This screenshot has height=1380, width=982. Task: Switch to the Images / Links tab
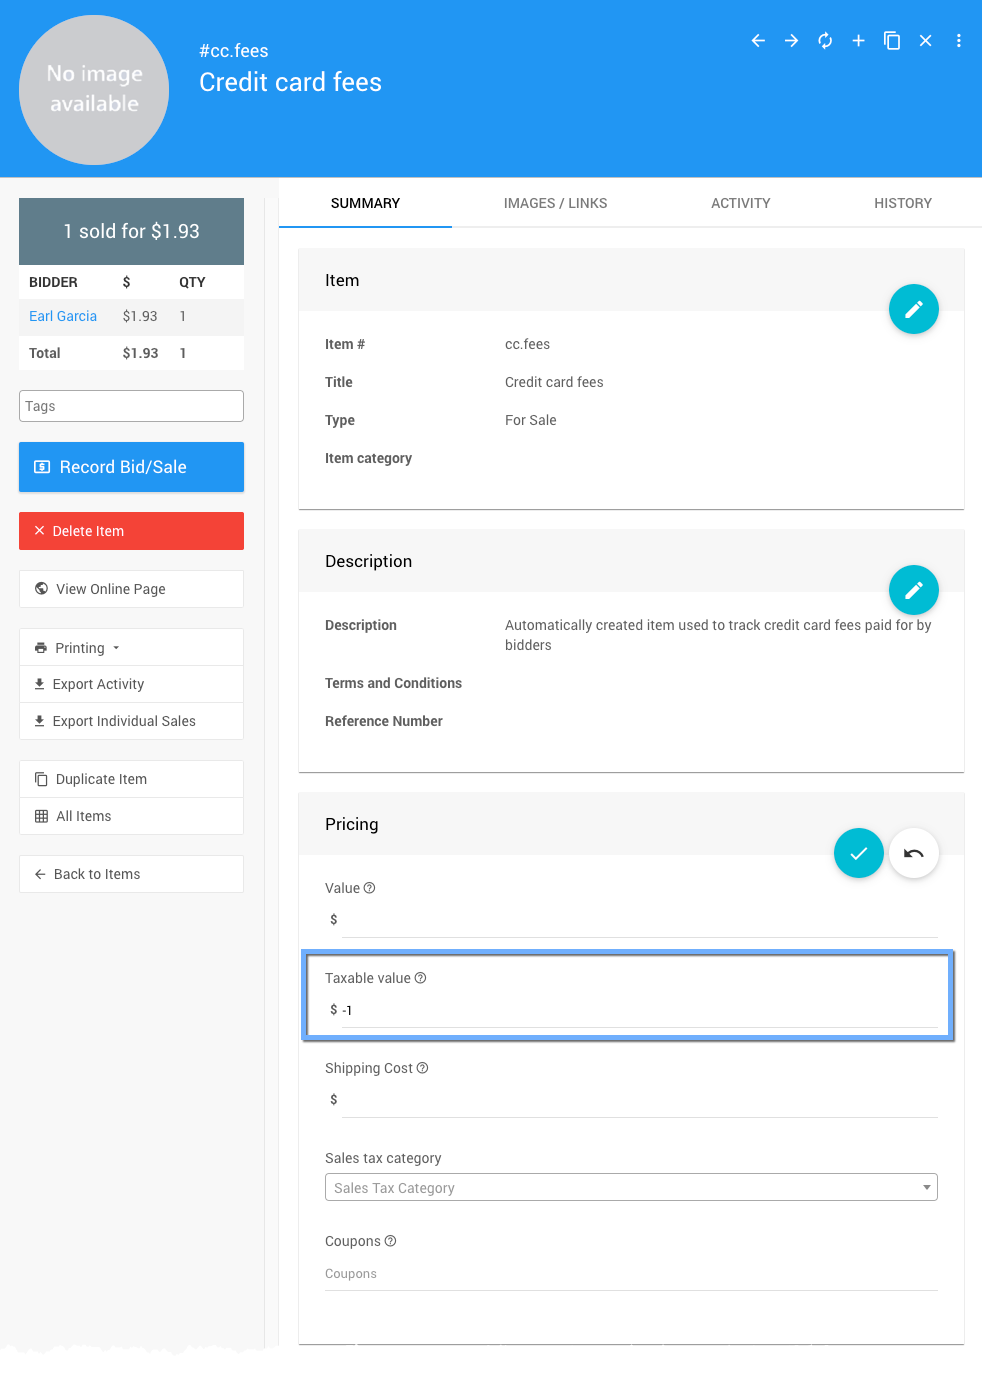pyautogui.click(x=555, y=203)
